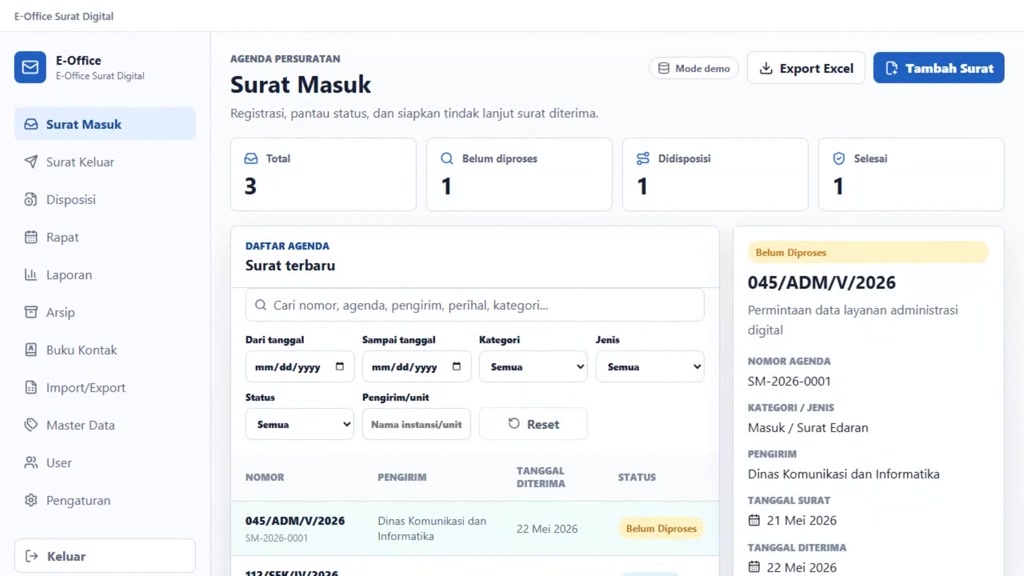Click the Export Excel button

click(806, 68)
